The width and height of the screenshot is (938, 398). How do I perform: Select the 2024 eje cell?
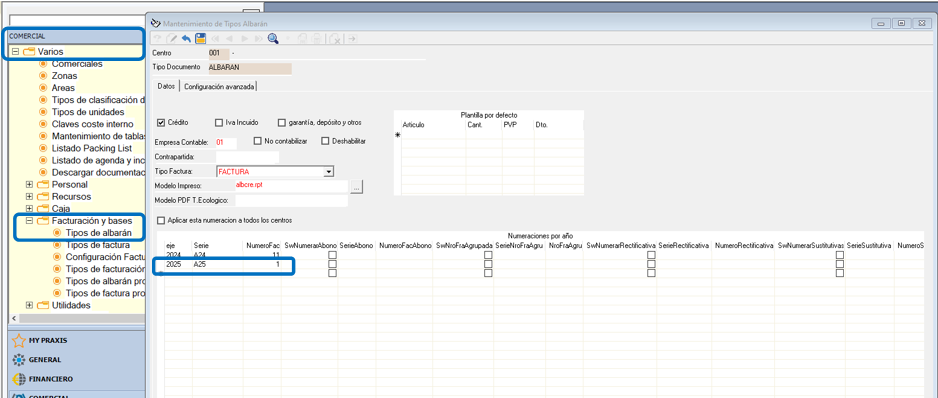point(178,255)
